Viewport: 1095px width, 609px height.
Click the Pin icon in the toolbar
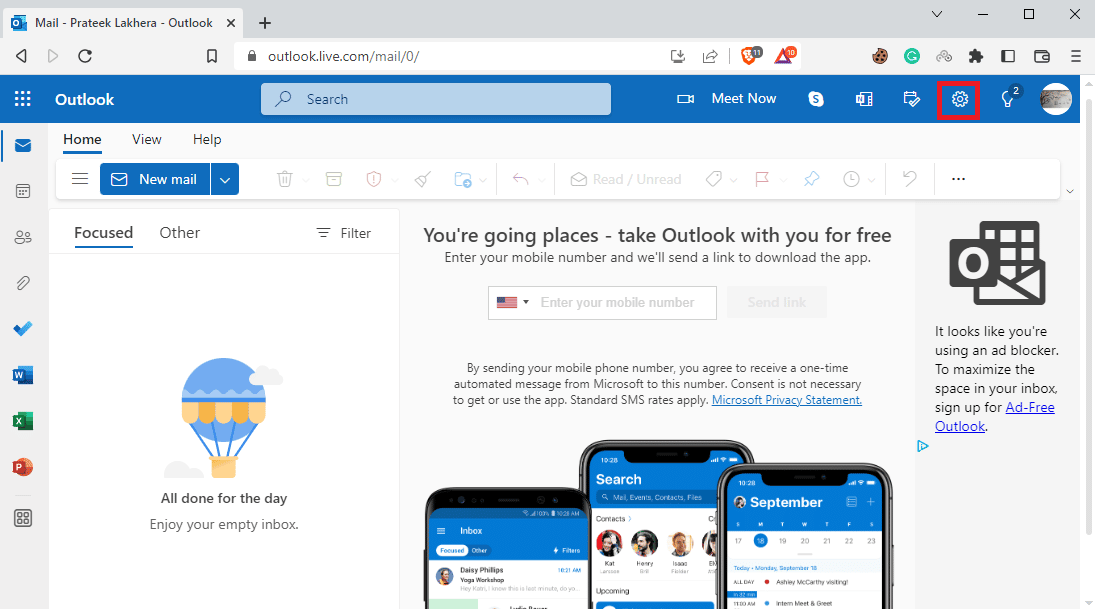(811, 179)
